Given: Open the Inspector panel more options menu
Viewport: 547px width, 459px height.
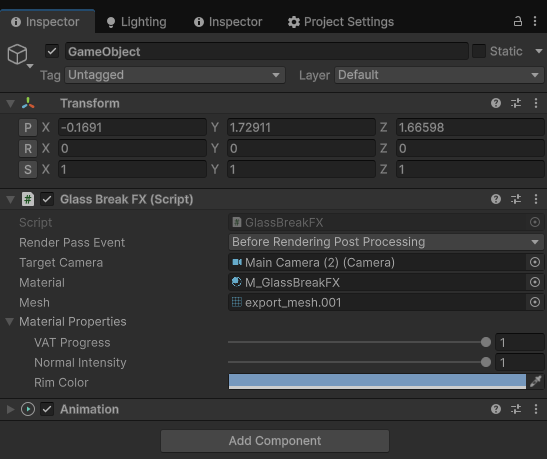Looking at the screenshot, I should (535, 21).
